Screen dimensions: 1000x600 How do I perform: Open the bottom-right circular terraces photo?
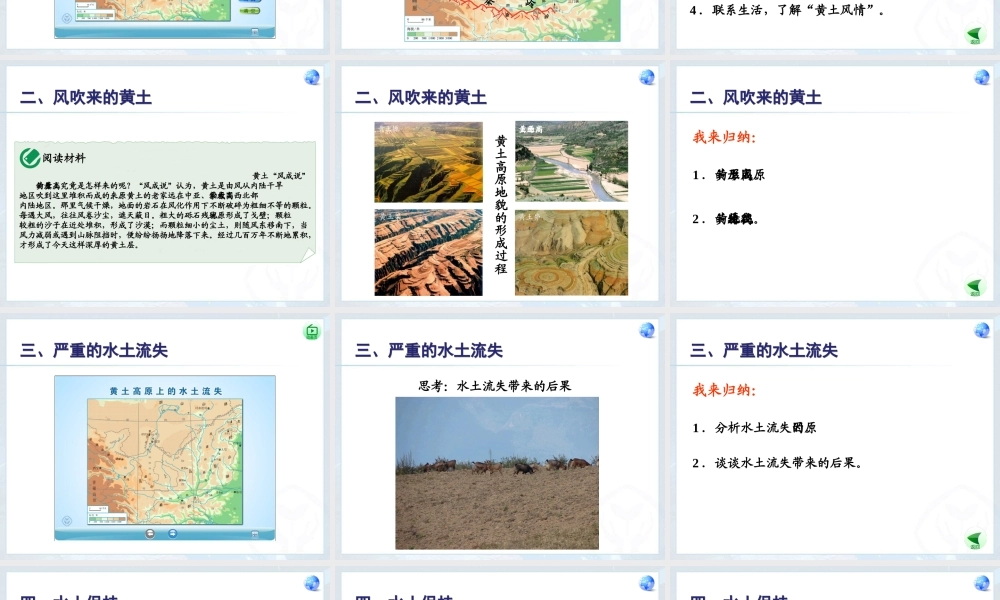[x=571, y=252]
